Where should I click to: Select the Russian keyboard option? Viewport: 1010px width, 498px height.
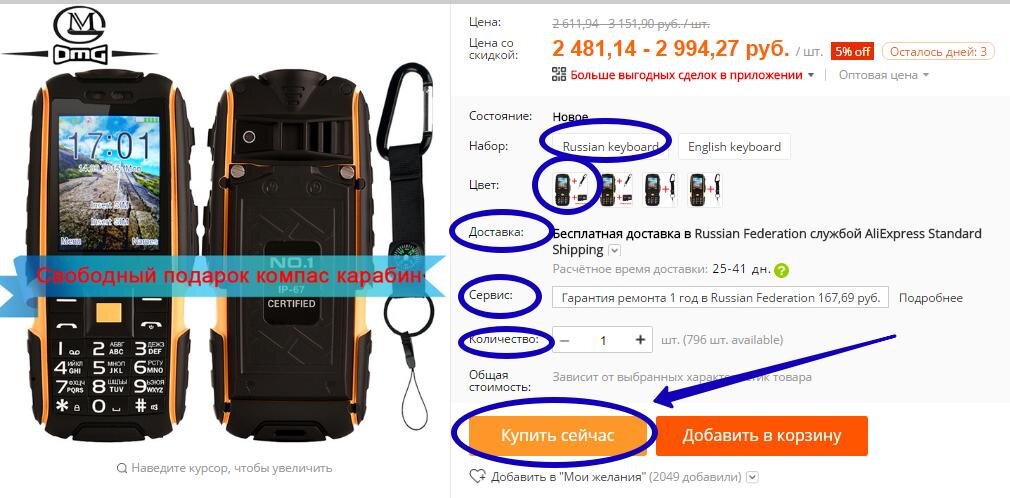[610, 146]
